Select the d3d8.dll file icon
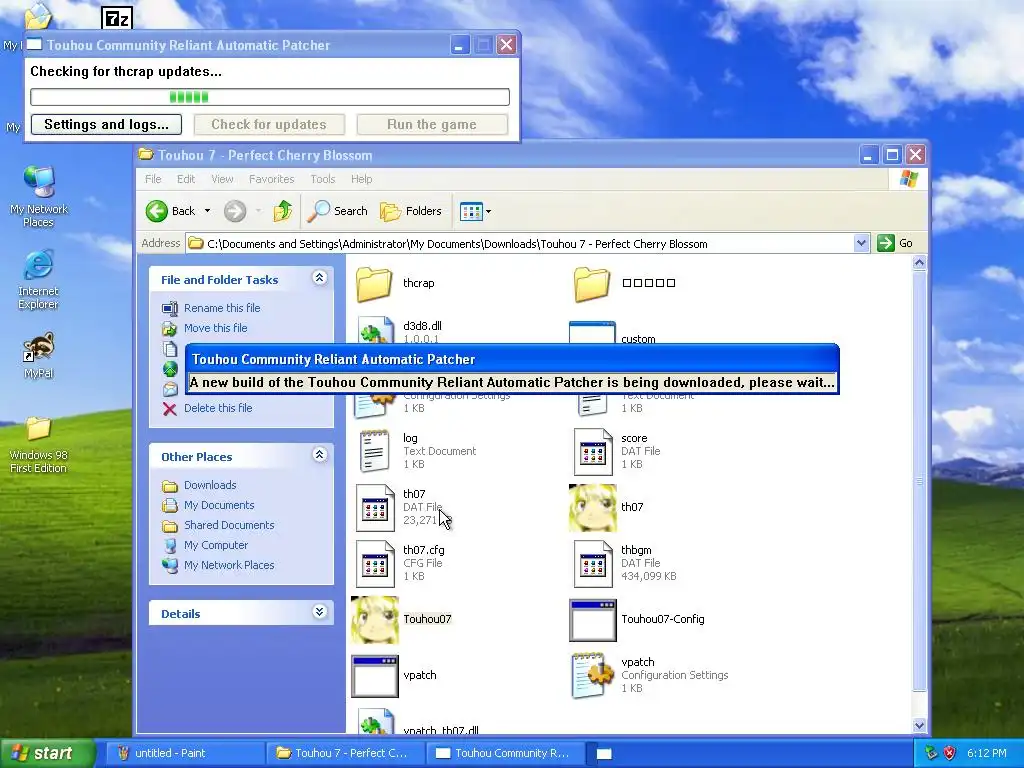 coord(375,331)
